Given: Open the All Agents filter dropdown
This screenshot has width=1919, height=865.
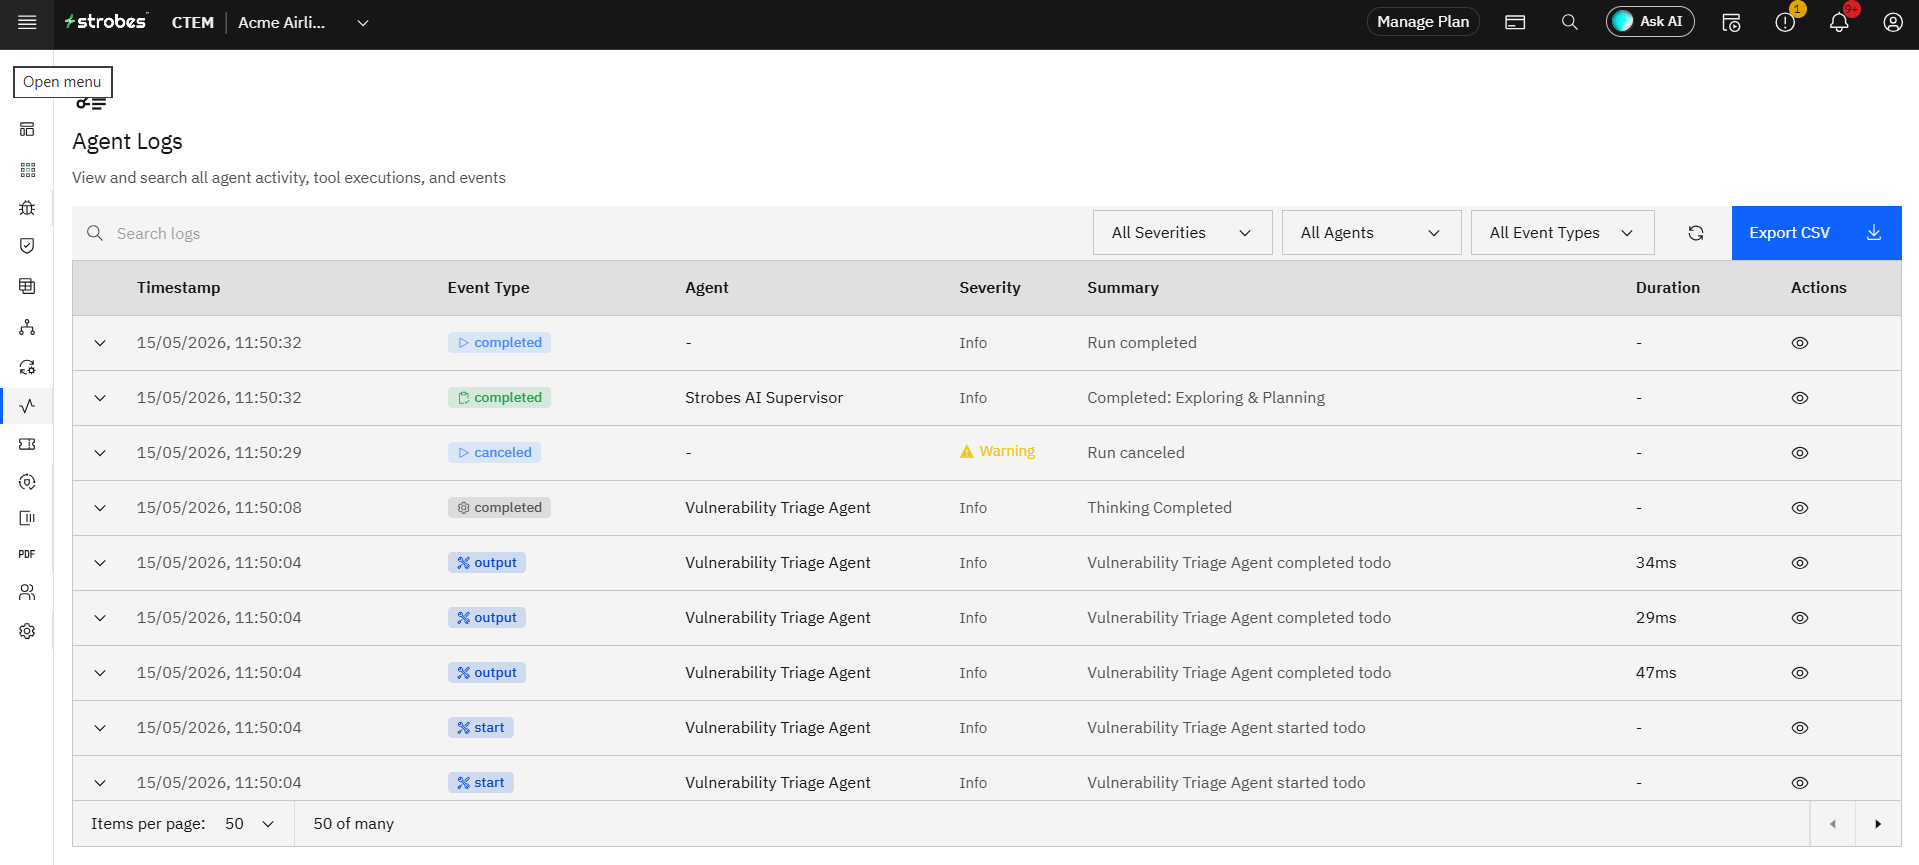Looking at the screenshot, I should click(1371, 233).
